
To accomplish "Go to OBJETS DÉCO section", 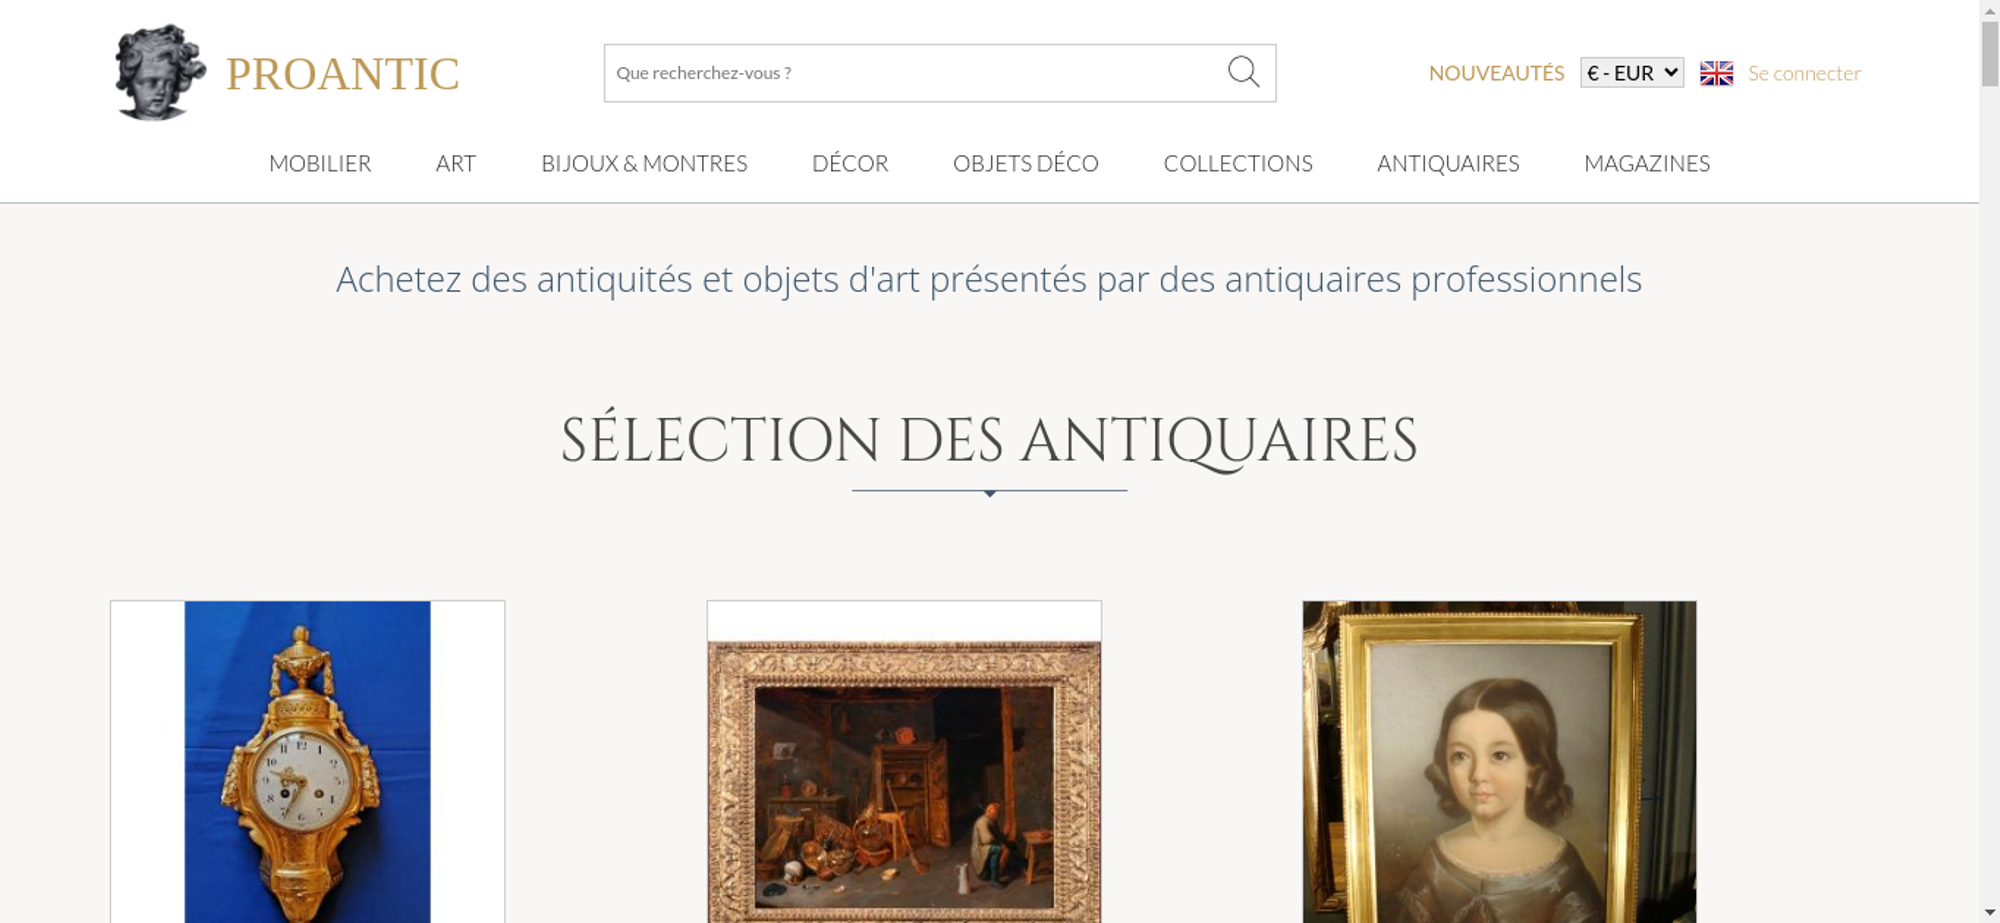I will tap(1026, 163).
